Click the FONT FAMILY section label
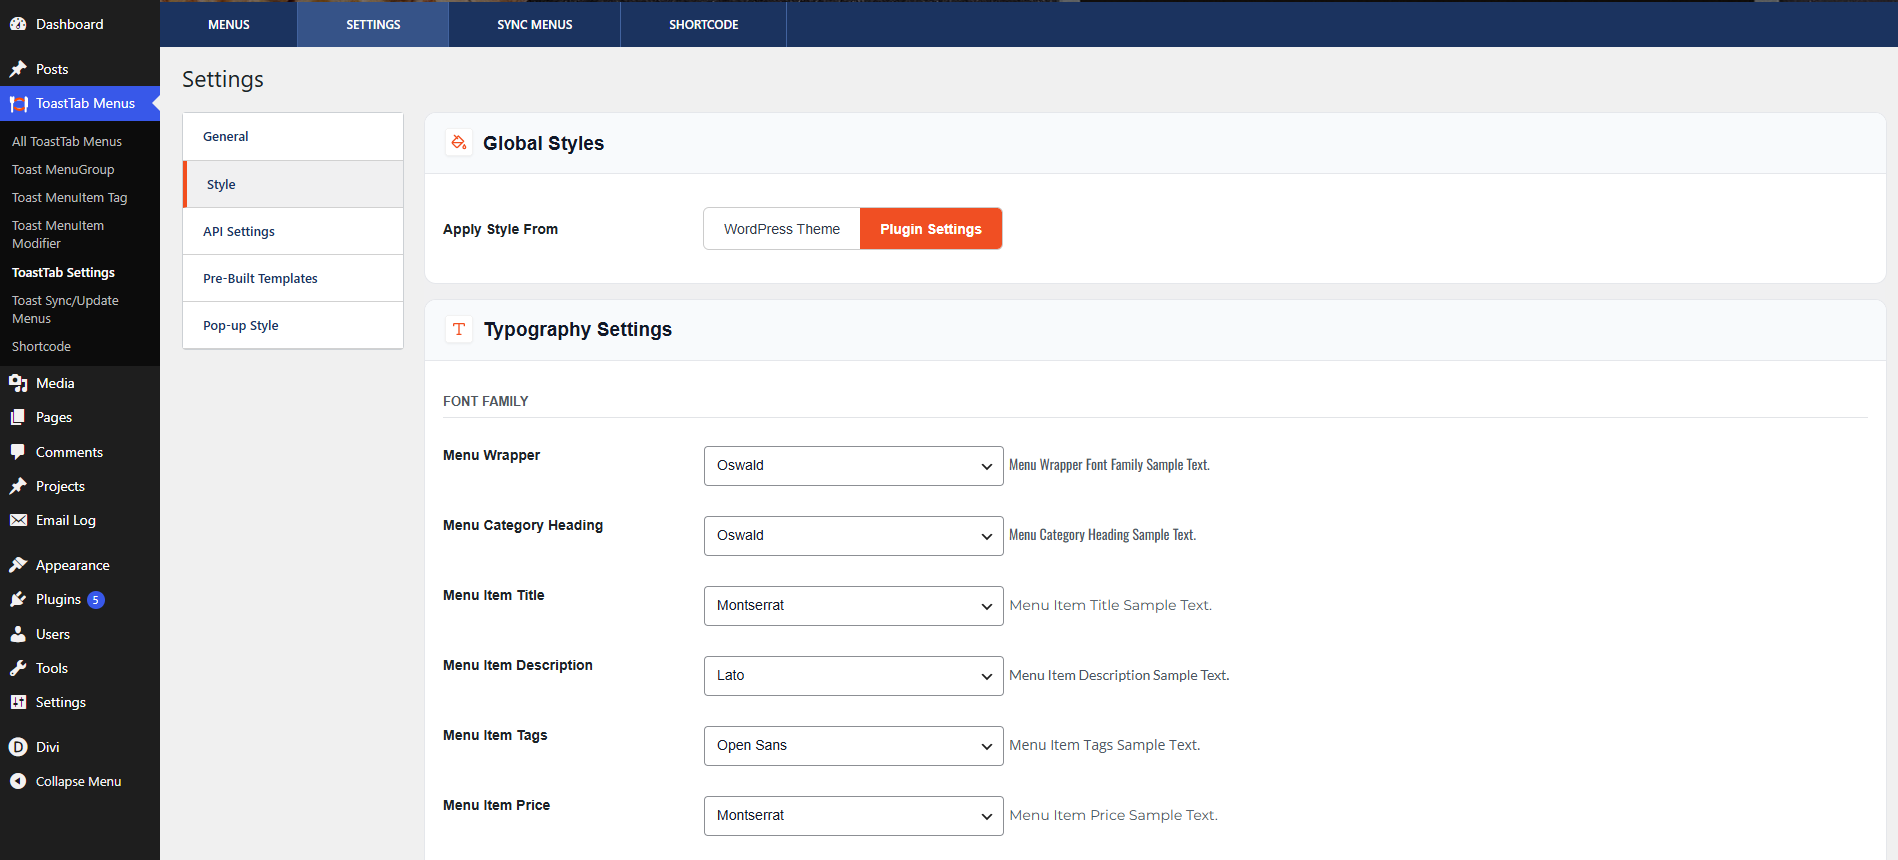This screenshot has width=1898, height=860. 486,401
